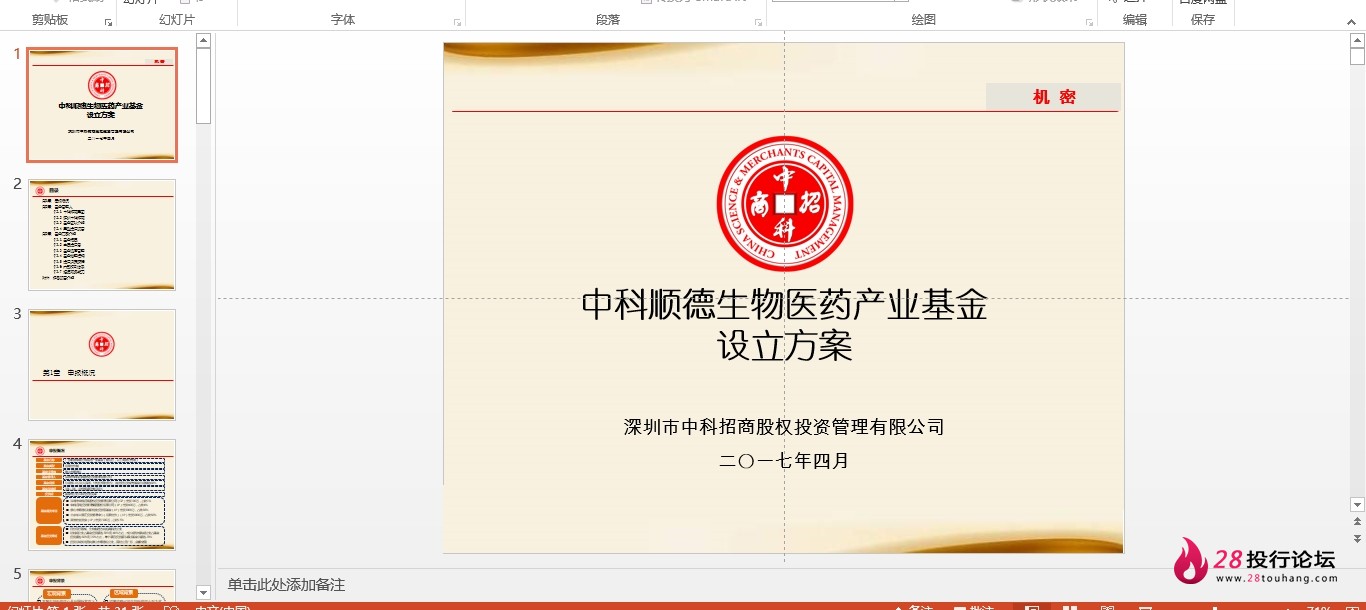Screen dimensions: 1366x610
Task: Go to slide 3 thumbnail
Action: pos(102,365)
